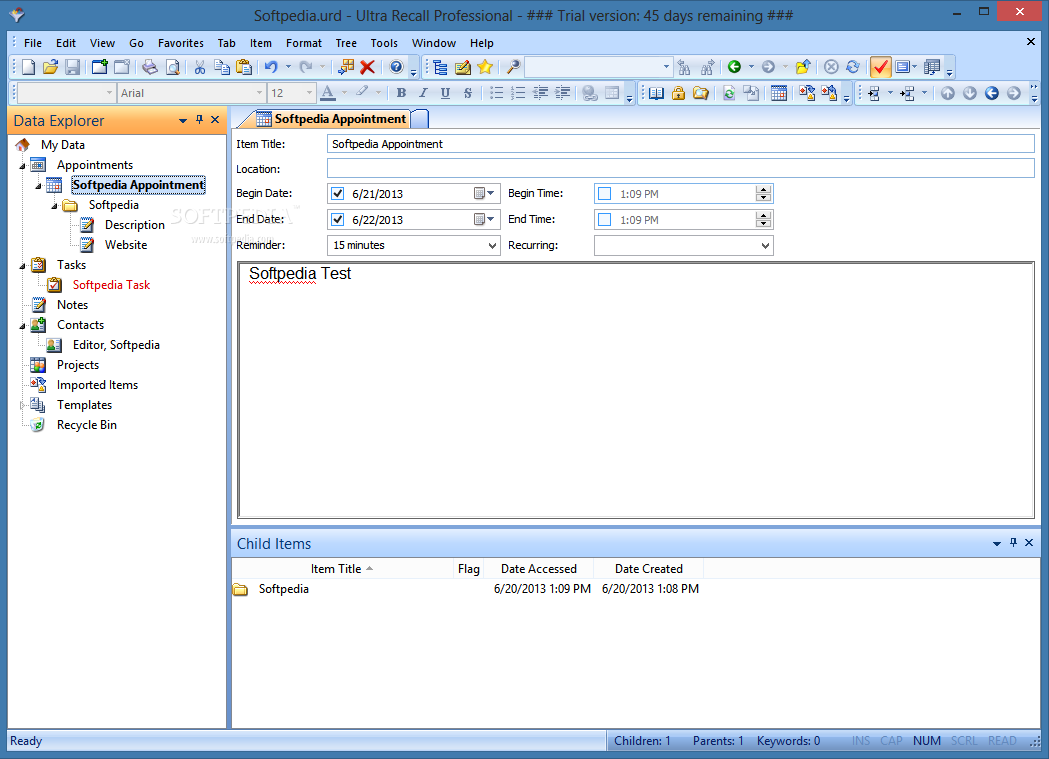Open Print Preview icon
The height and width of the screenshot is (759, 1049).
point(172,67)
